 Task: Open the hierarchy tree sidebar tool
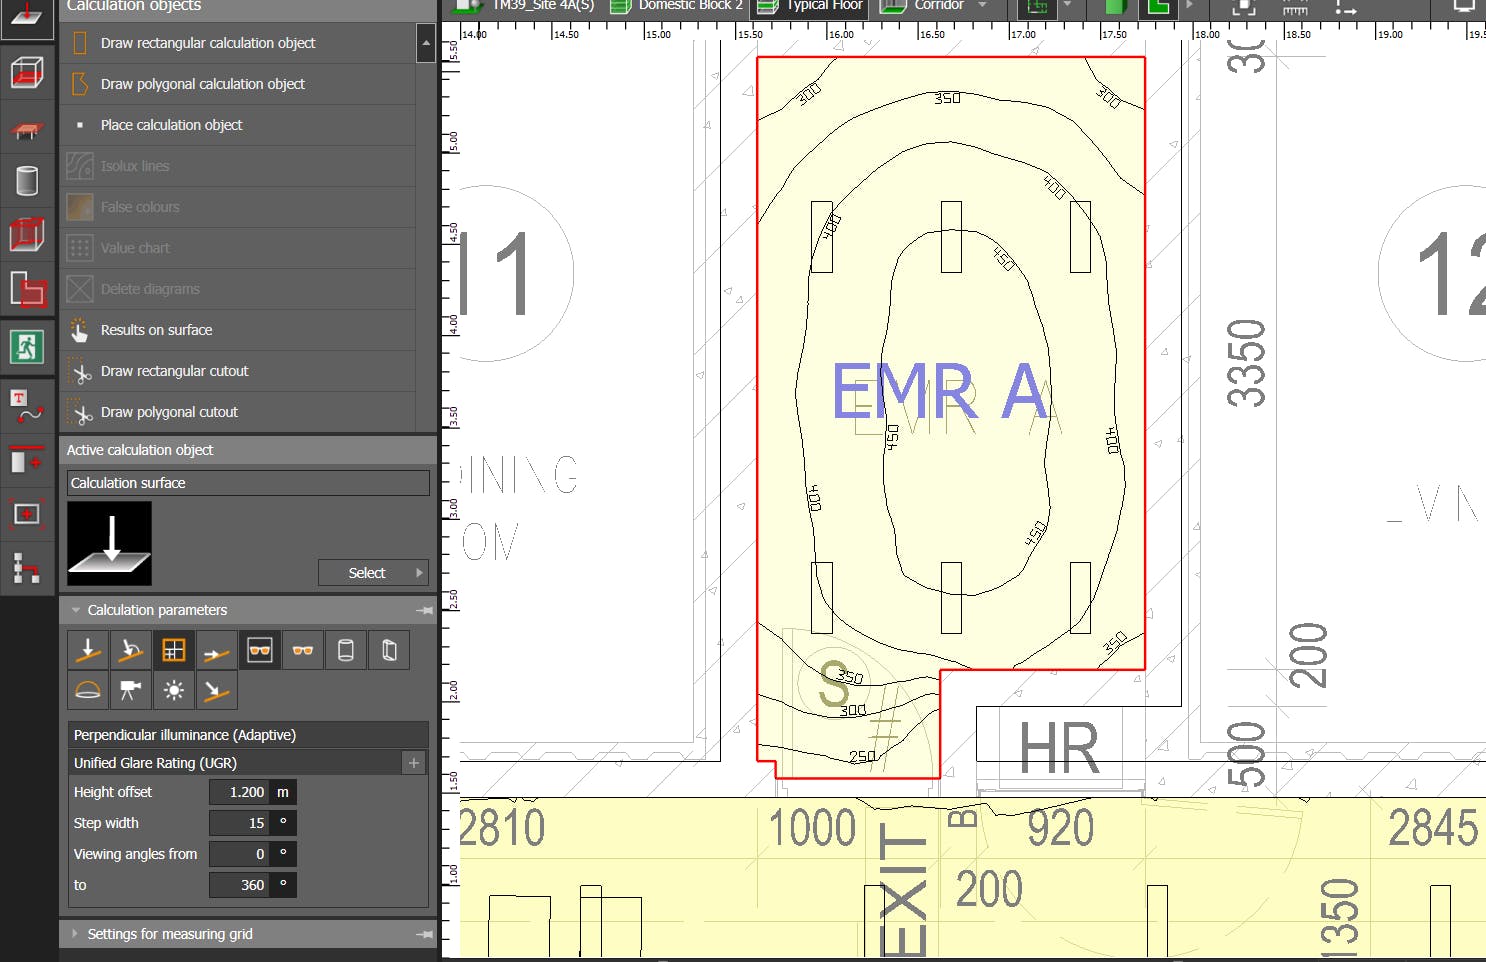pos(27,568)
